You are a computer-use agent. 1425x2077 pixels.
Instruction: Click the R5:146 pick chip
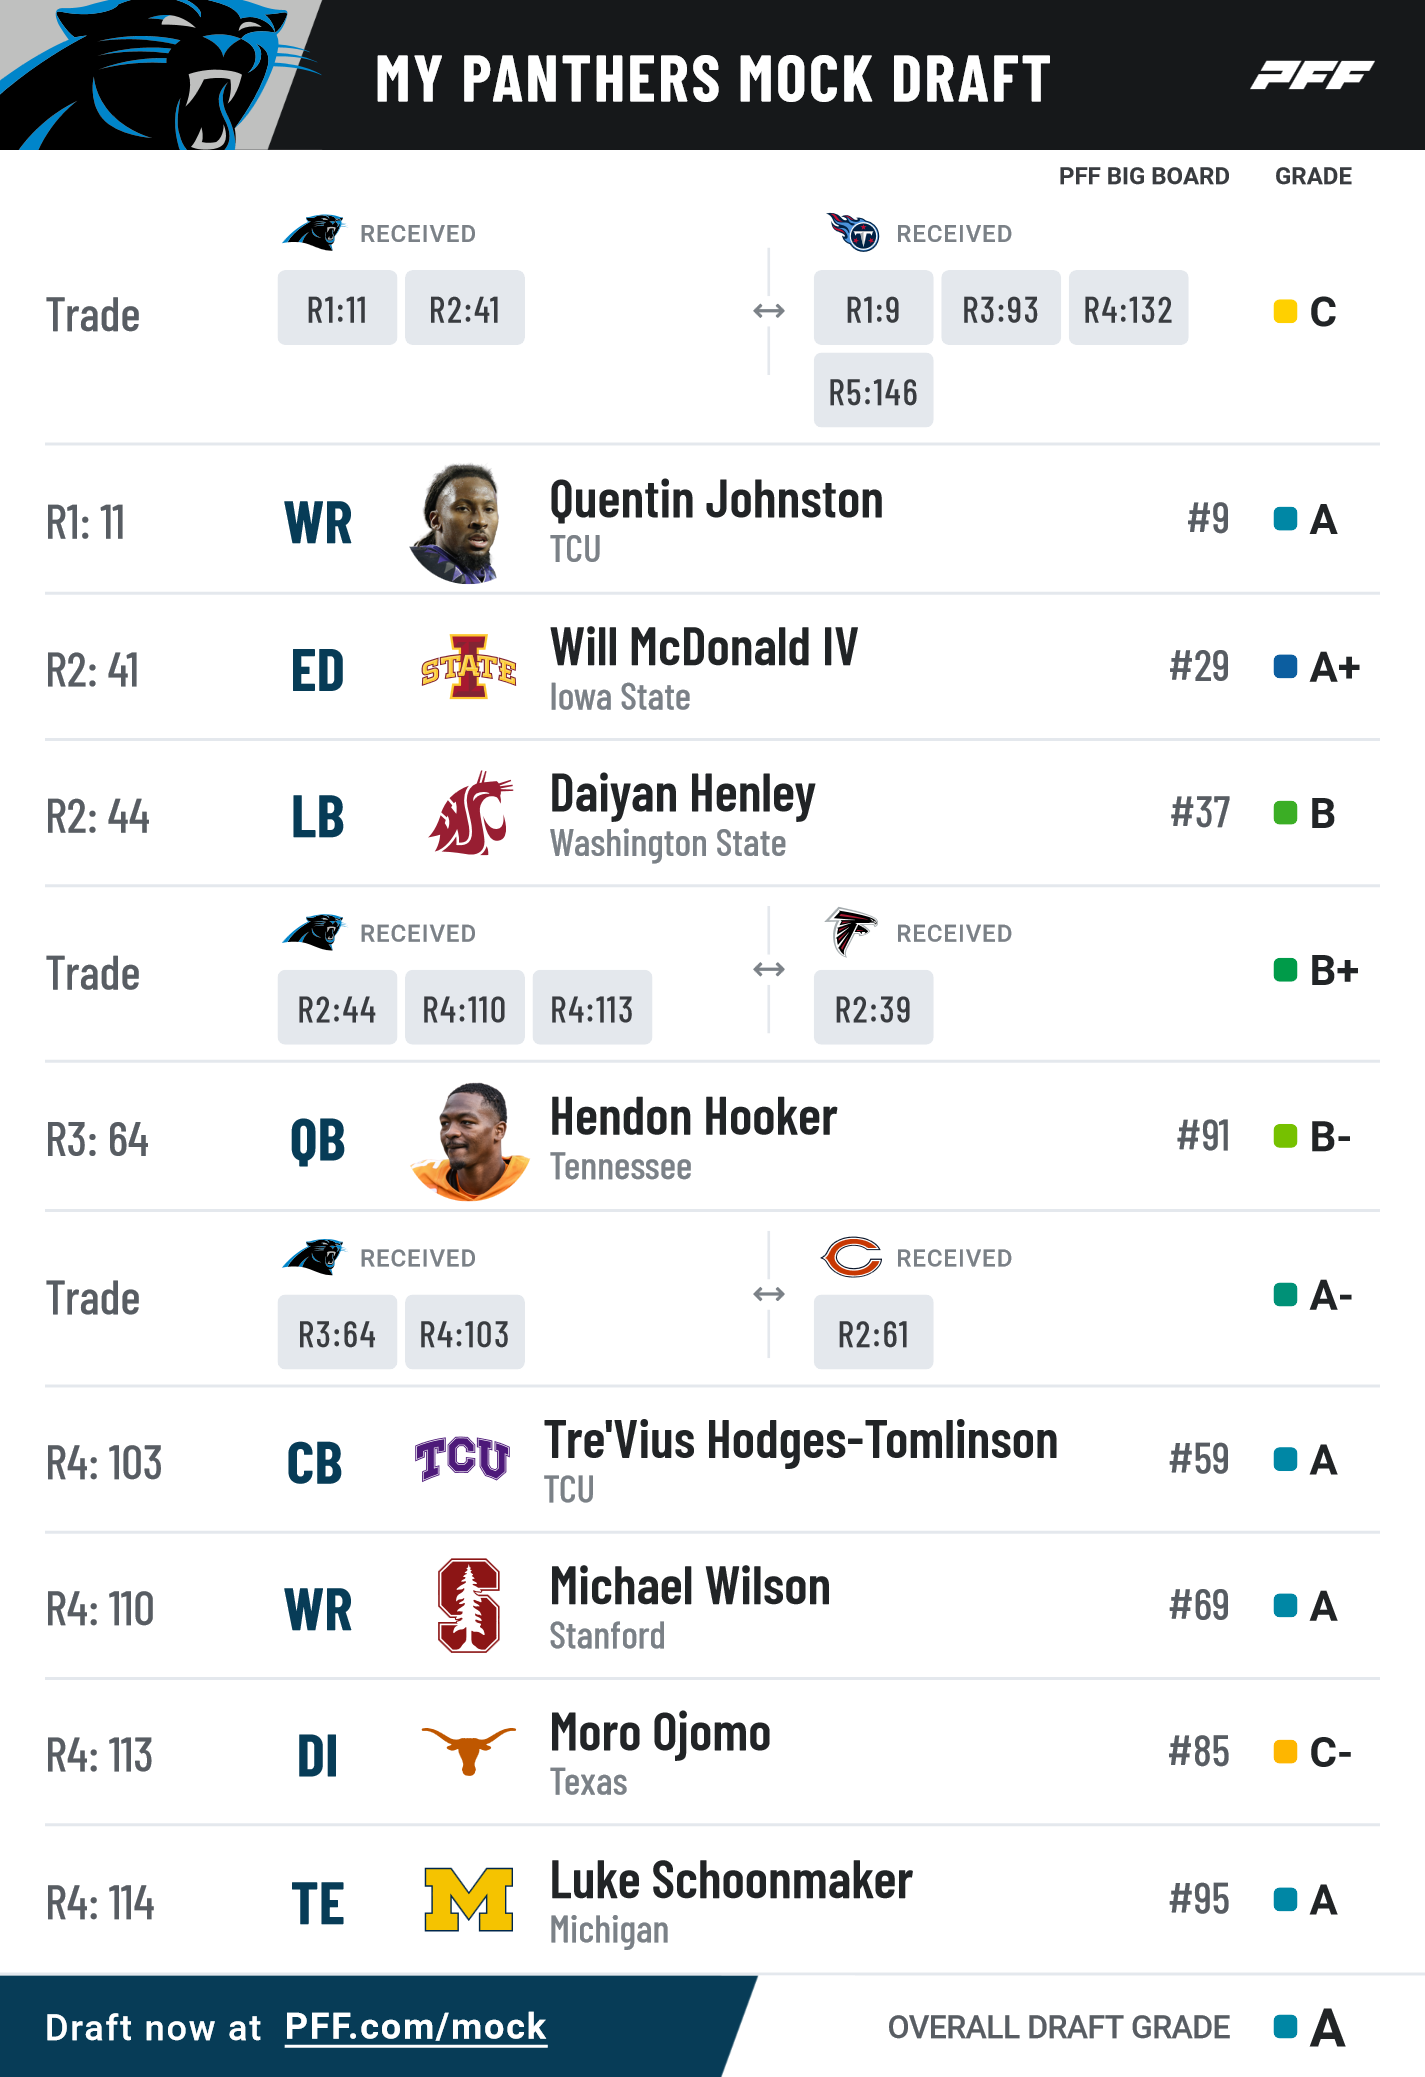(x=873, y=390)
